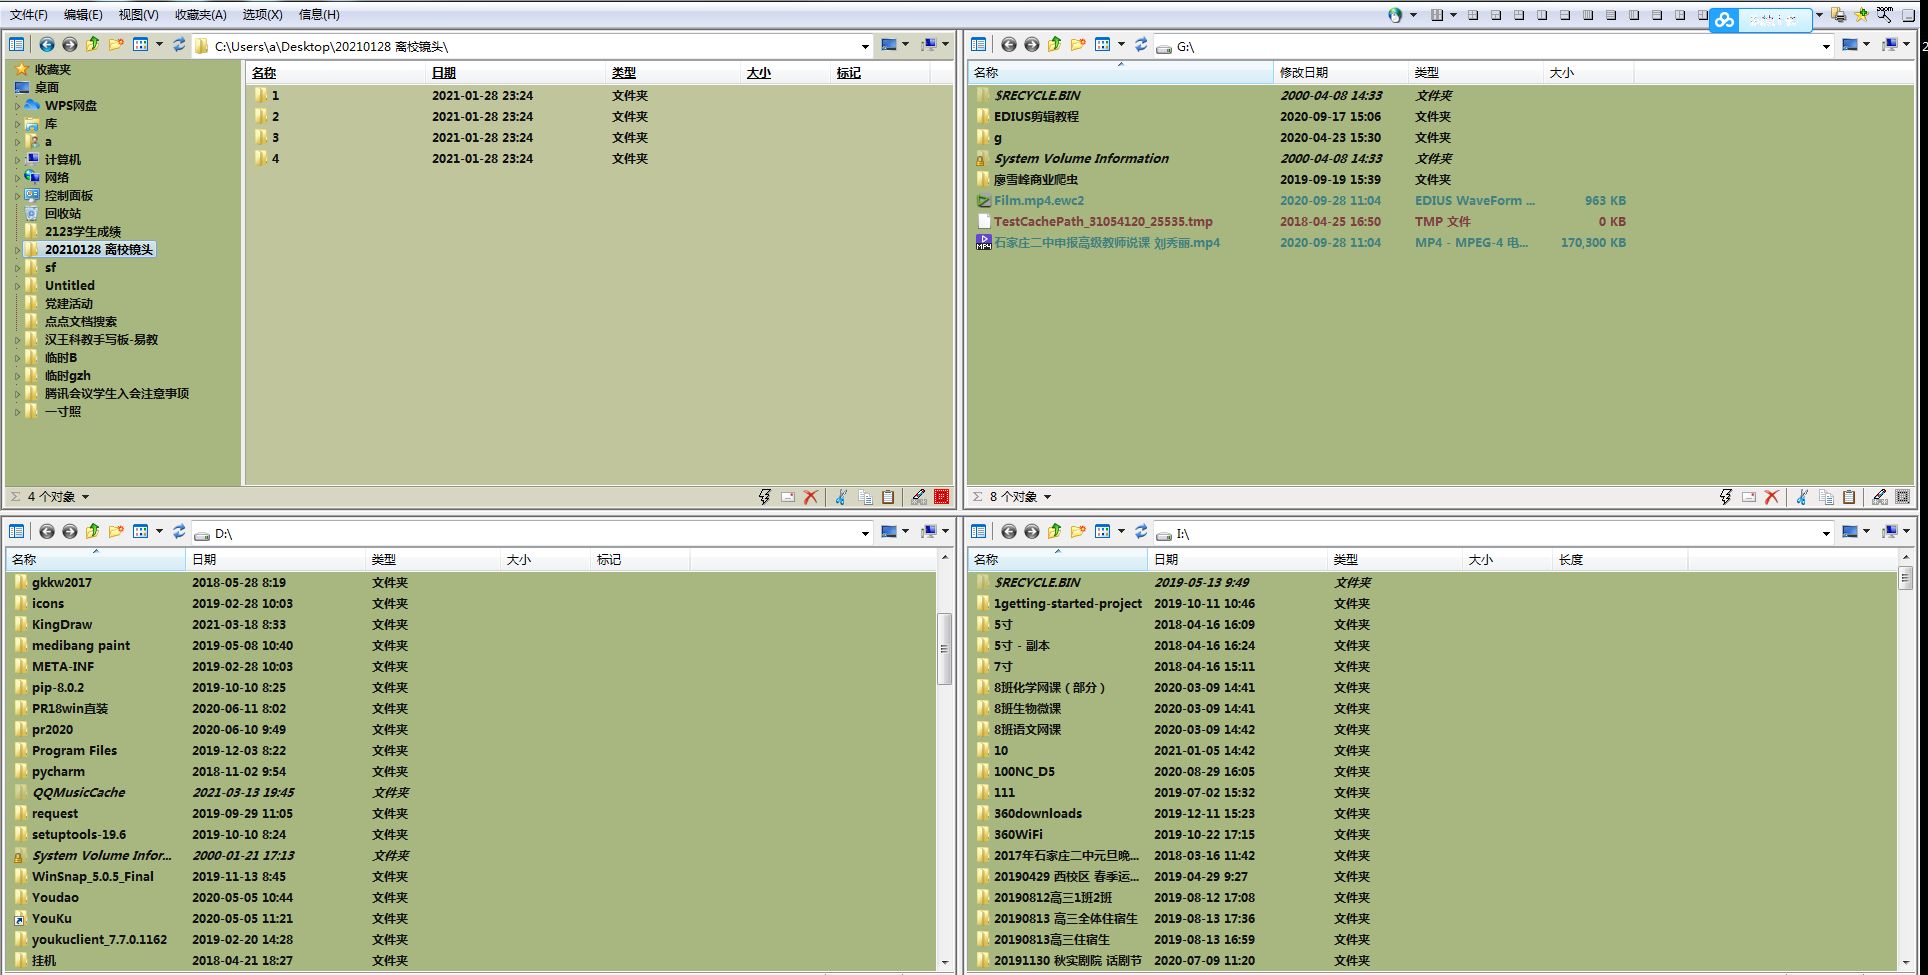Toggle the folder tree panel in the top-left pane
The width and height of the screenshot is (1928, 975).
click(x=17, y=45)
